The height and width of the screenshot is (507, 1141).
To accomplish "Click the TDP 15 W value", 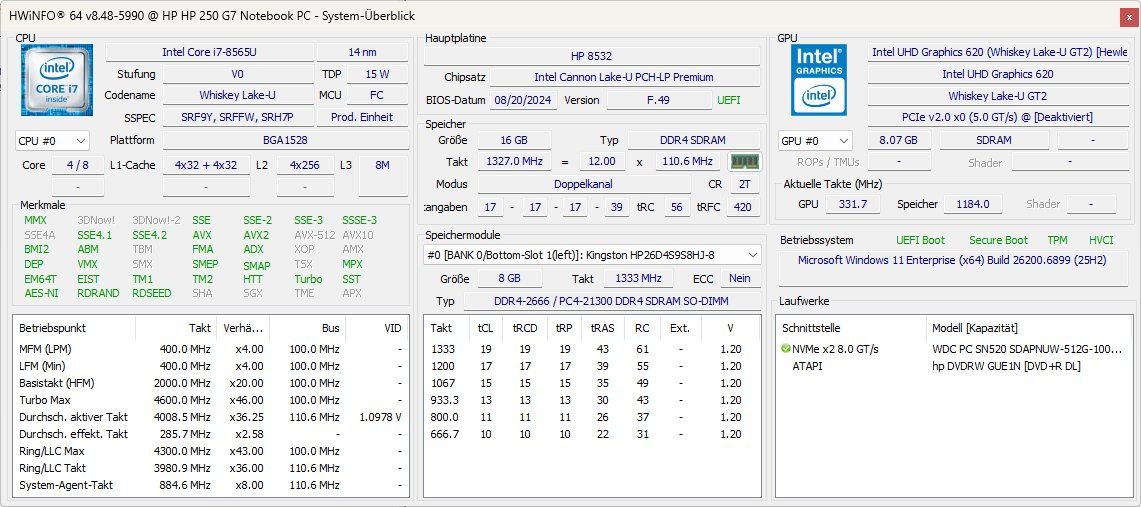I will tap(377, 74).
